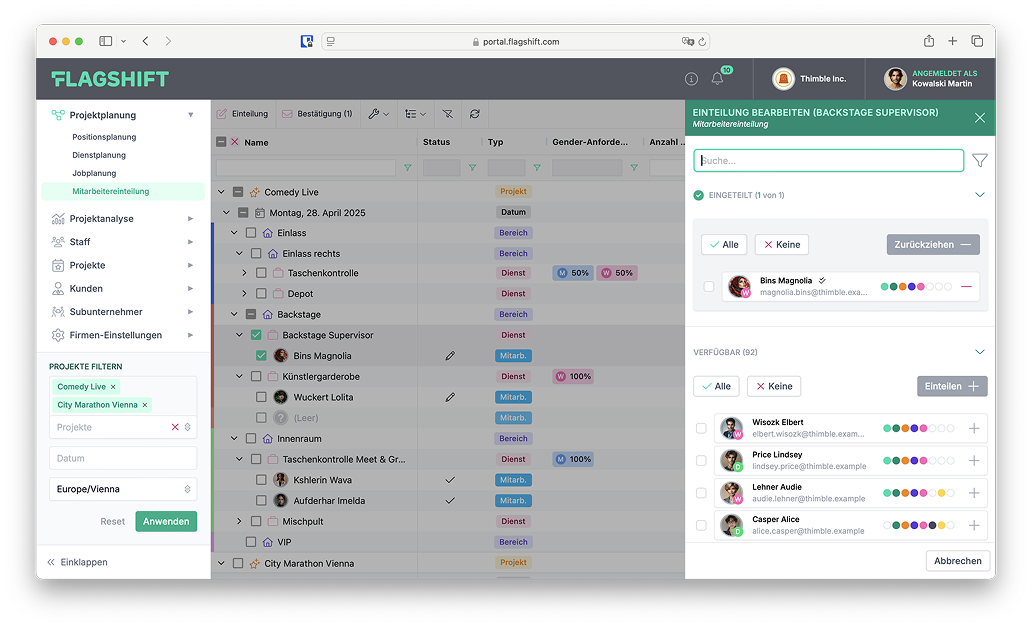Image resolution: width=1032 pixels, height=627 pixels.
Task: Click the Abbrechen button
Action: [x=957, y=561]
